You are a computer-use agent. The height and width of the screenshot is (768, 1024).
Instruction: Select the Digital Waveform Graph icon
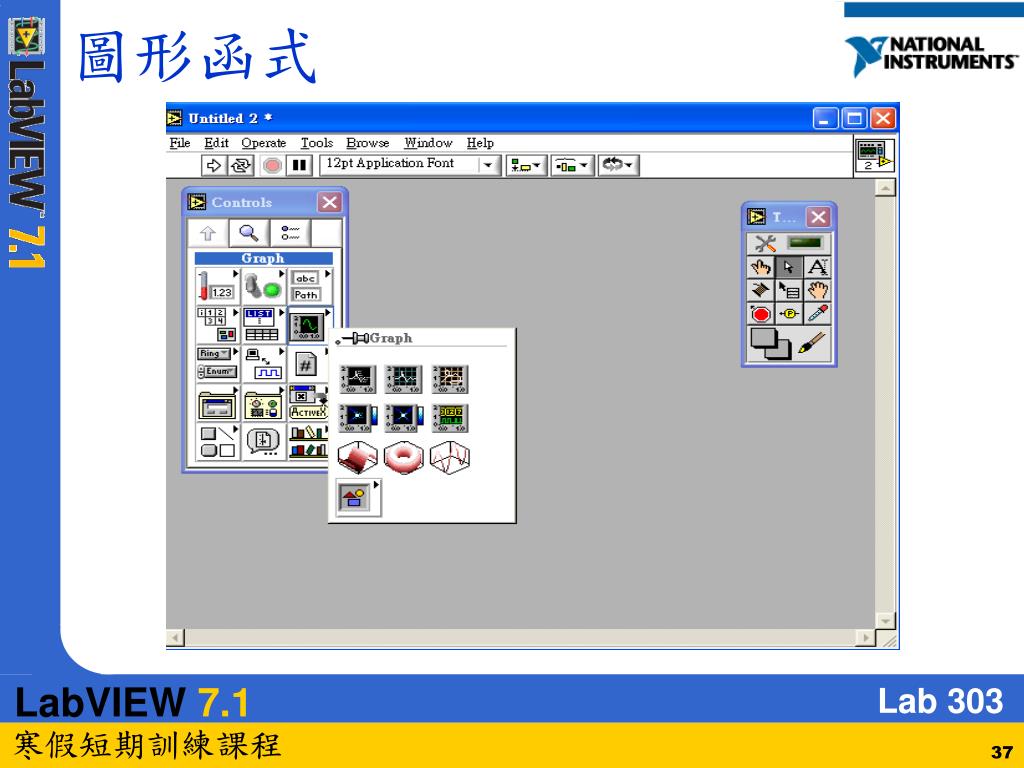450,418
